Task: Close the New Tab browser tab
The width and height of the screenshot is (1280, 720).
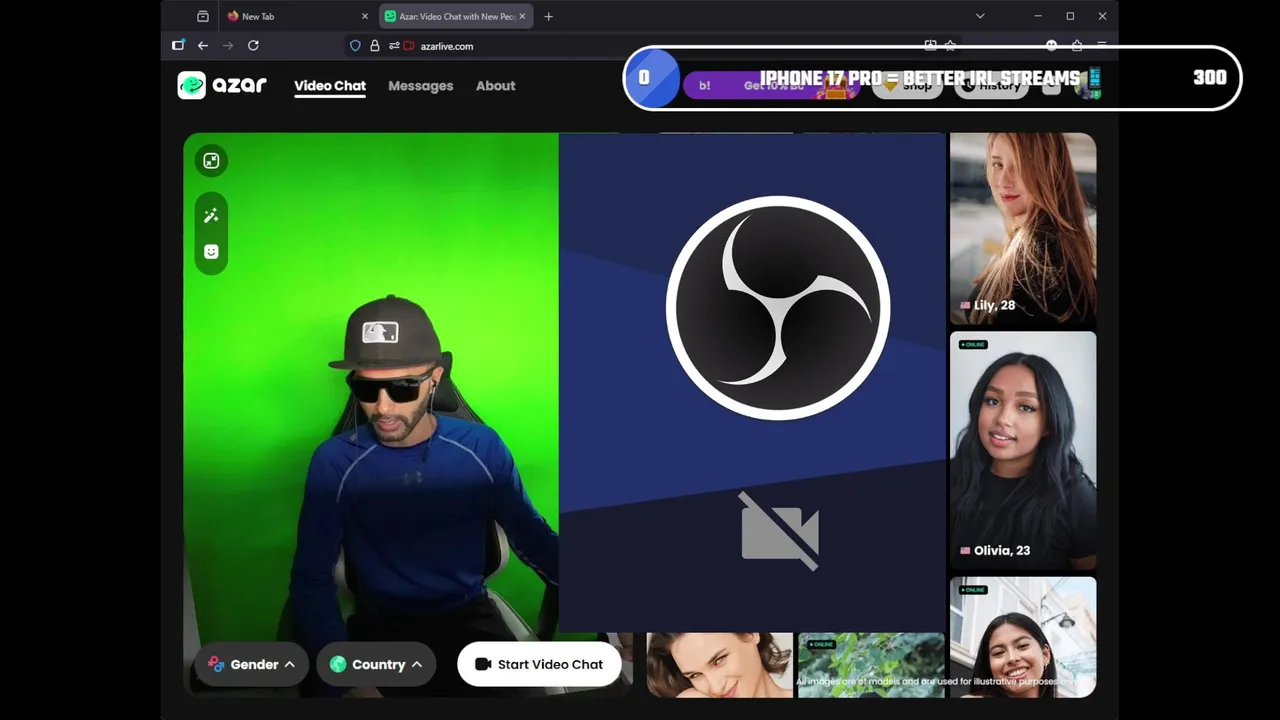Action: (x=365, y=16)
